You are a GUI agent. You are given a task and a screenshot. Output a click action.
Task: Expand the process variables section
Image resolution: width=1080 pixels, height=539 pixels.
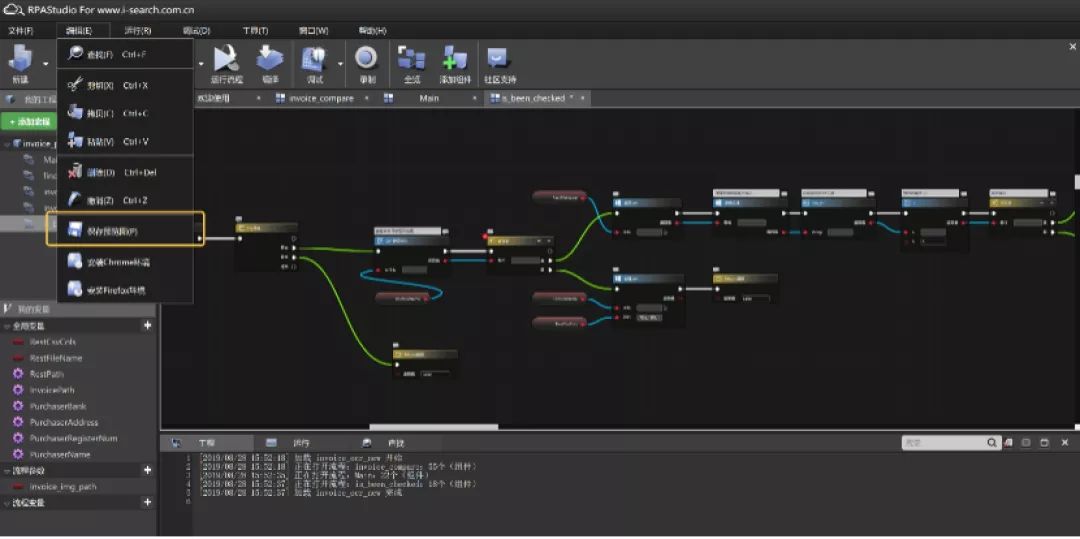click(7, 503)
